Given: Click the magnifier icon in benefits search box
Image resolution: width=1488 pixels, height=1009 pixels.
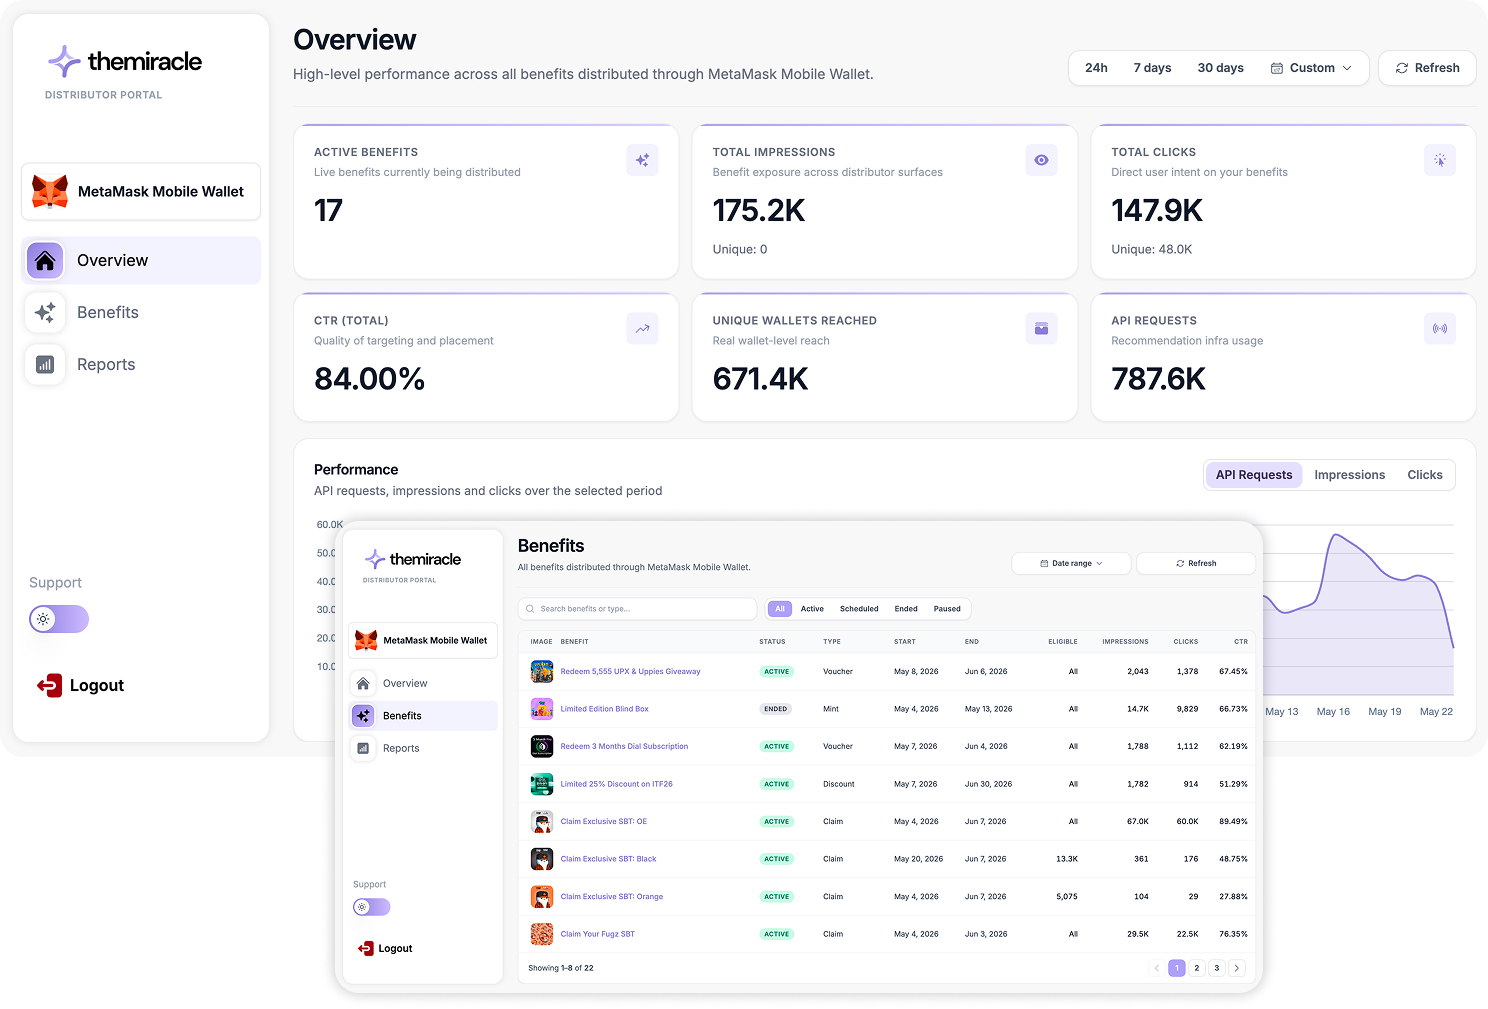Looking at the screenshot, I should (531, 609).
